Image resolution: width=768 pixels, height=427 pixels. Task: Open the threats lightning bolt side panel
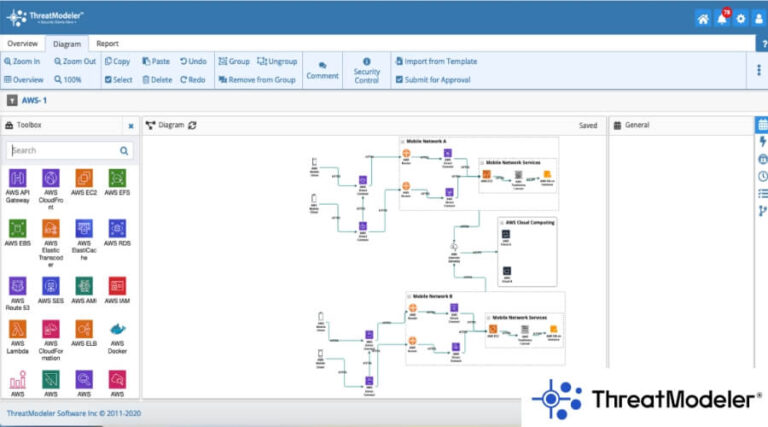click(x=762, y=142)
